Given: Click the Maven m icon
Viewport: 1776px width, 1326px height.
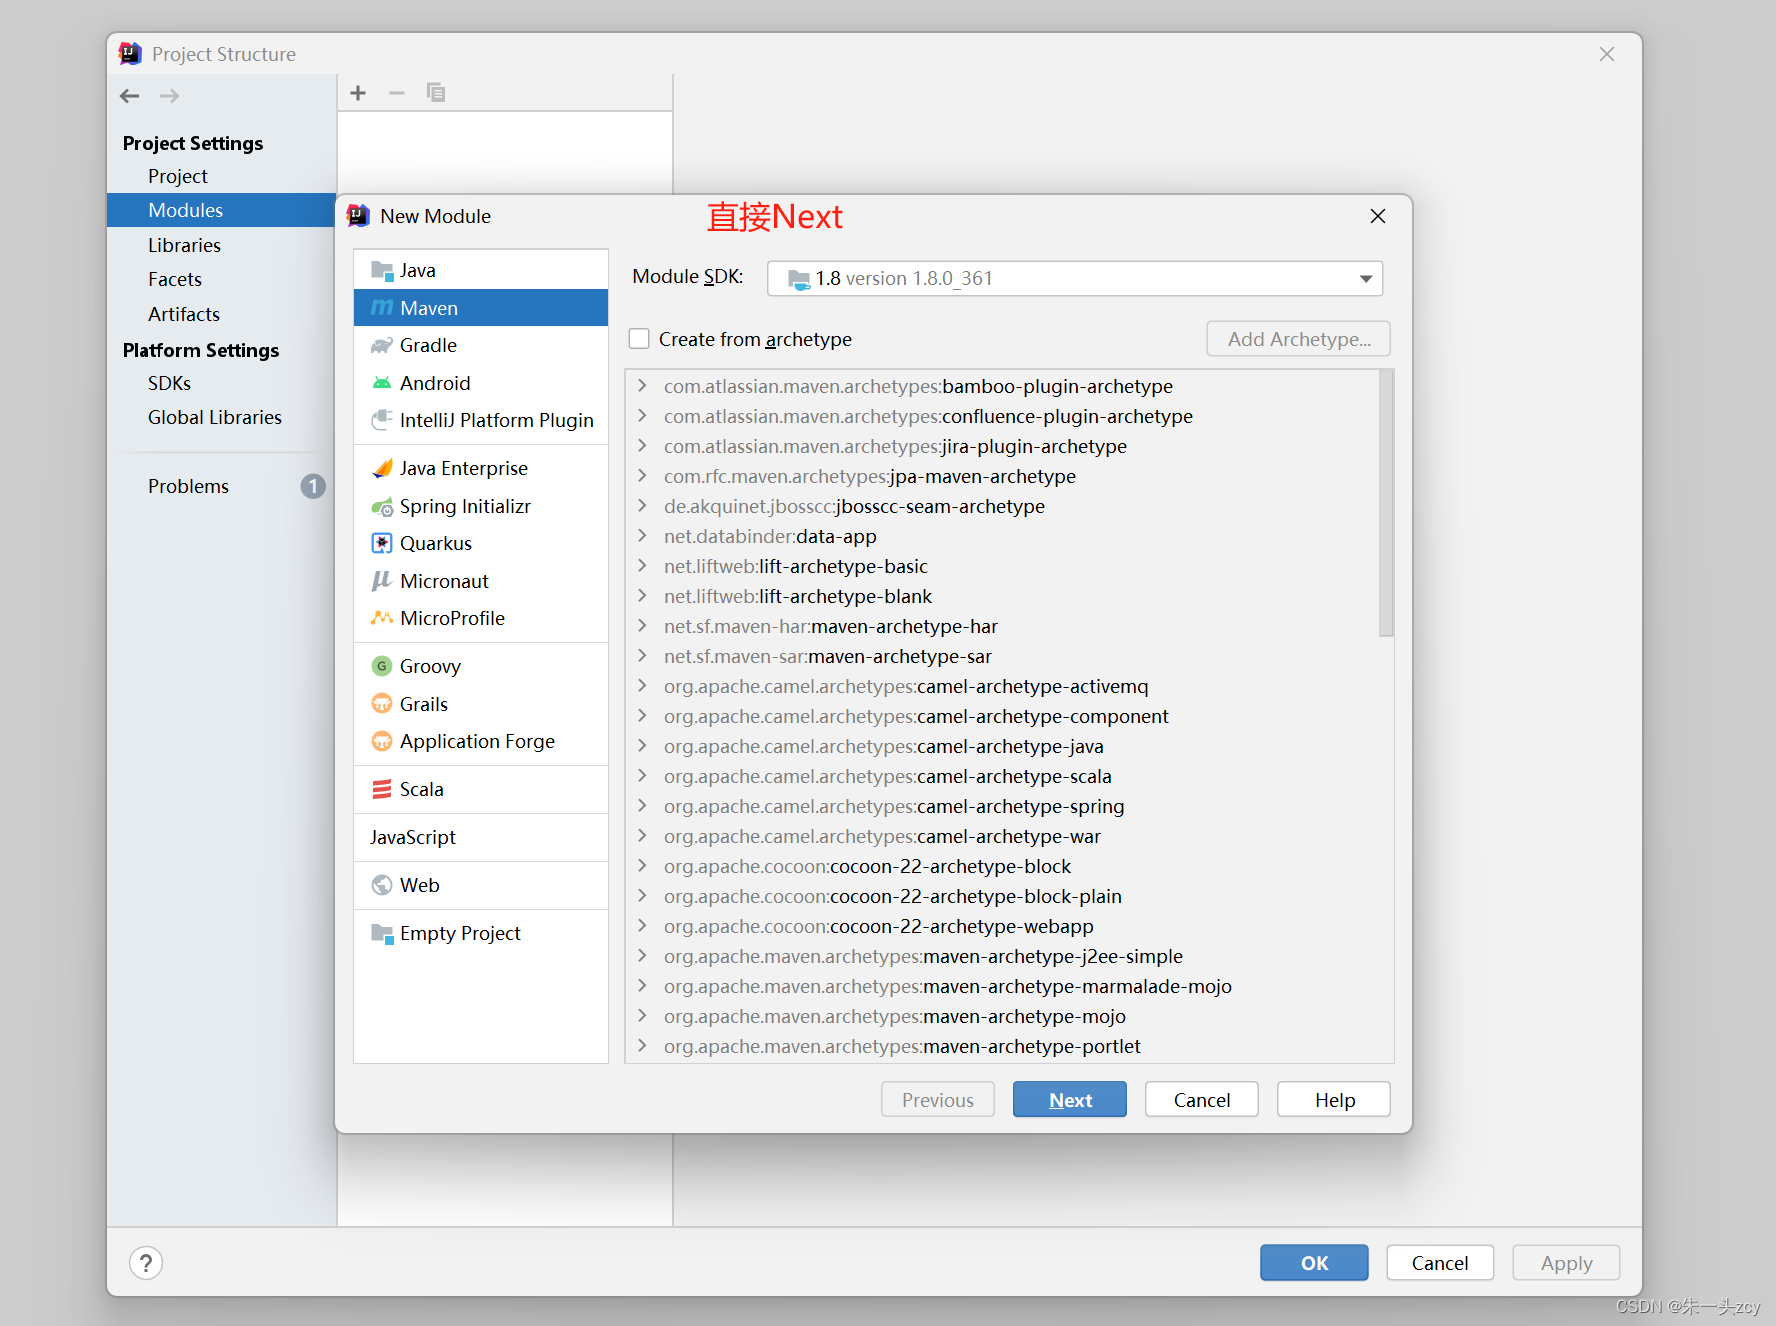Looking at the screenshot, I should (x=382, y=308).
